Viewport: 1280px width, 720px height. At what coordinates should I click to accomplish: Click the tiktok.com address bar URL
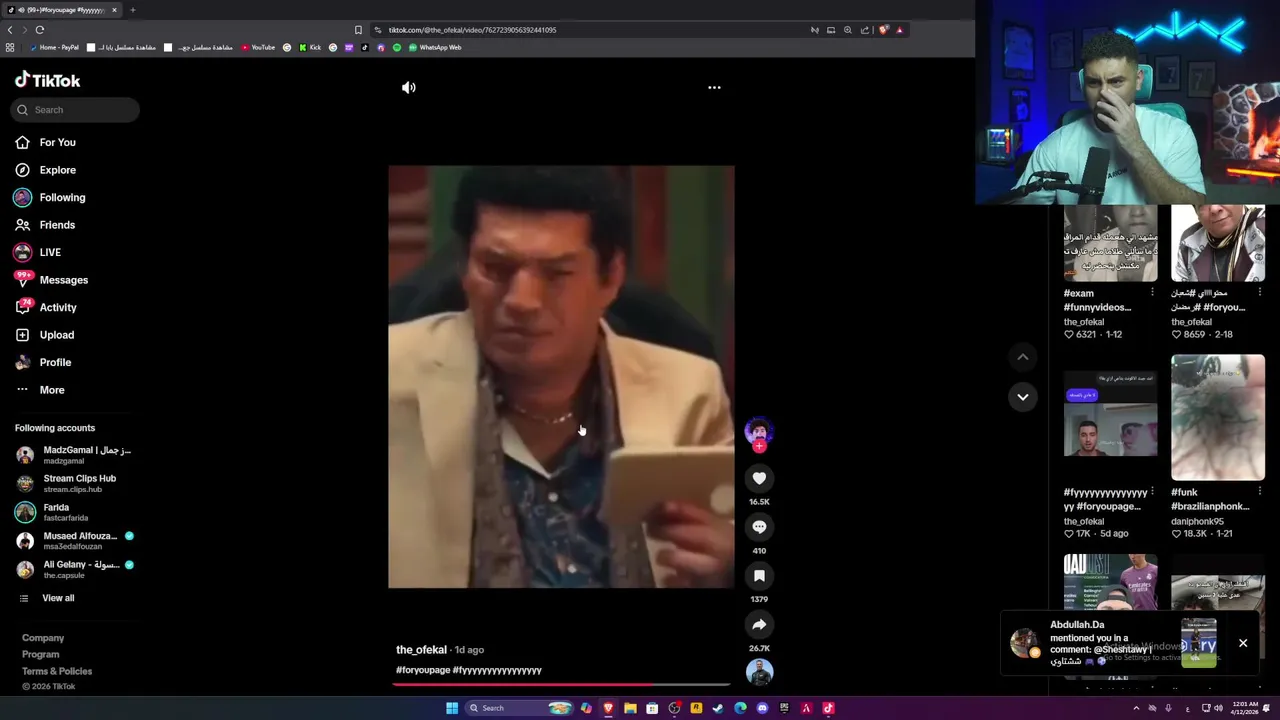point(472,30)
